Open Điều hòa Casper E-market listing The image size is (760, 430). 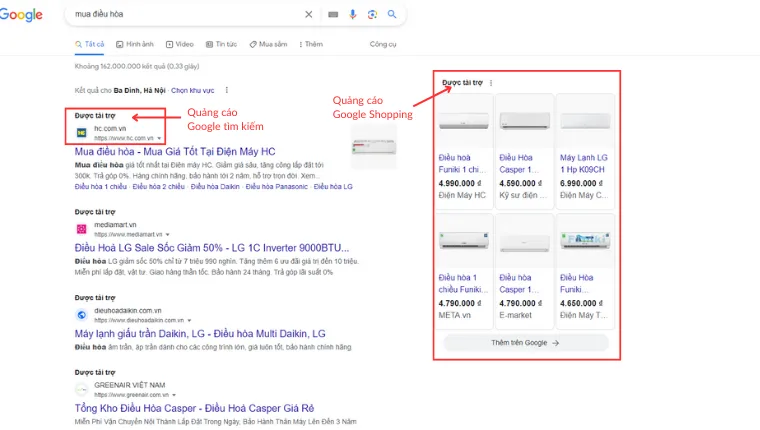(519, 284)
